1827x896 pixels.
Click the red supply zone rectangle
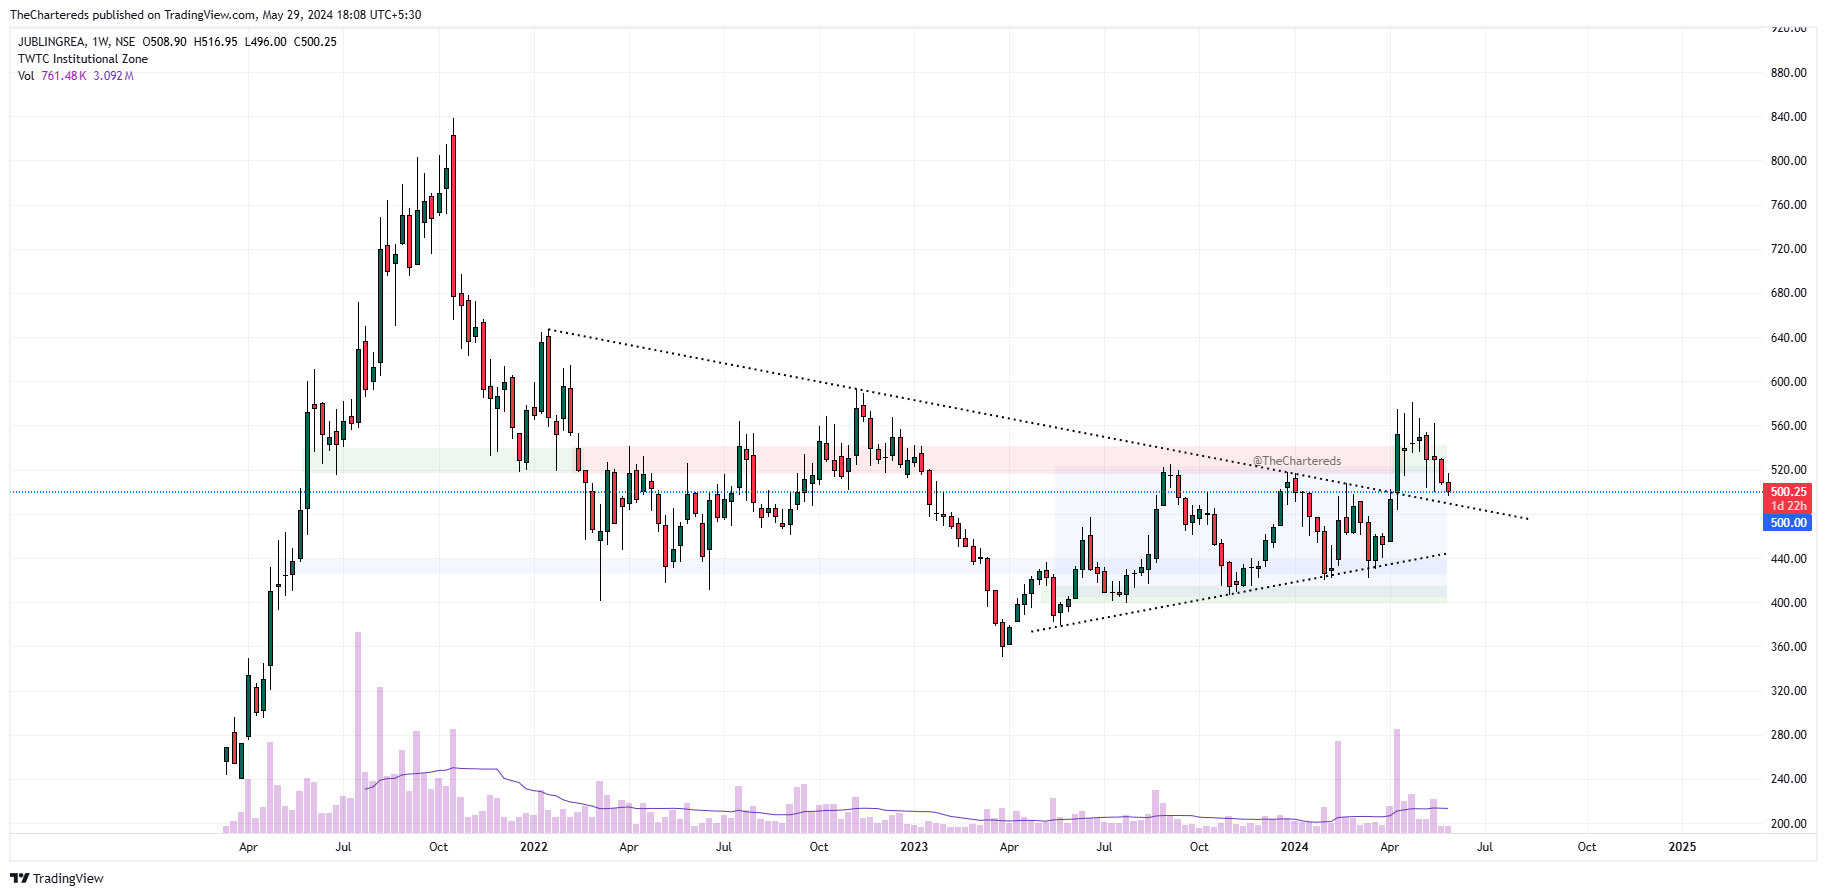pyautogui.click(x=1010, y=459)
